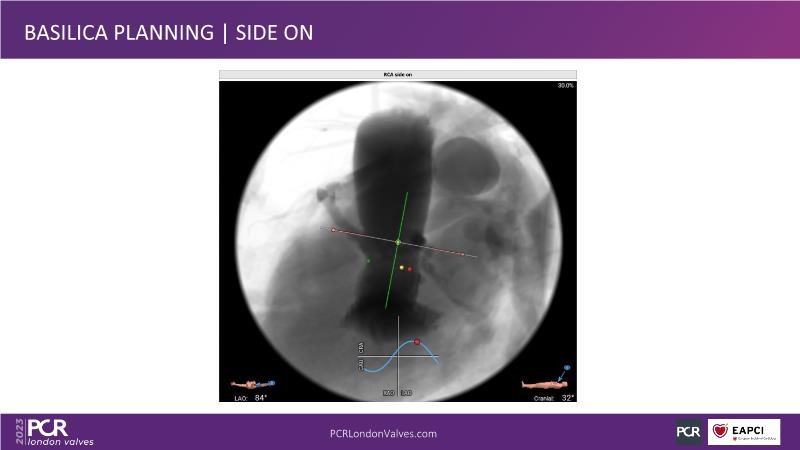Click the 'RCA side on' title bar

pos(398,75)
